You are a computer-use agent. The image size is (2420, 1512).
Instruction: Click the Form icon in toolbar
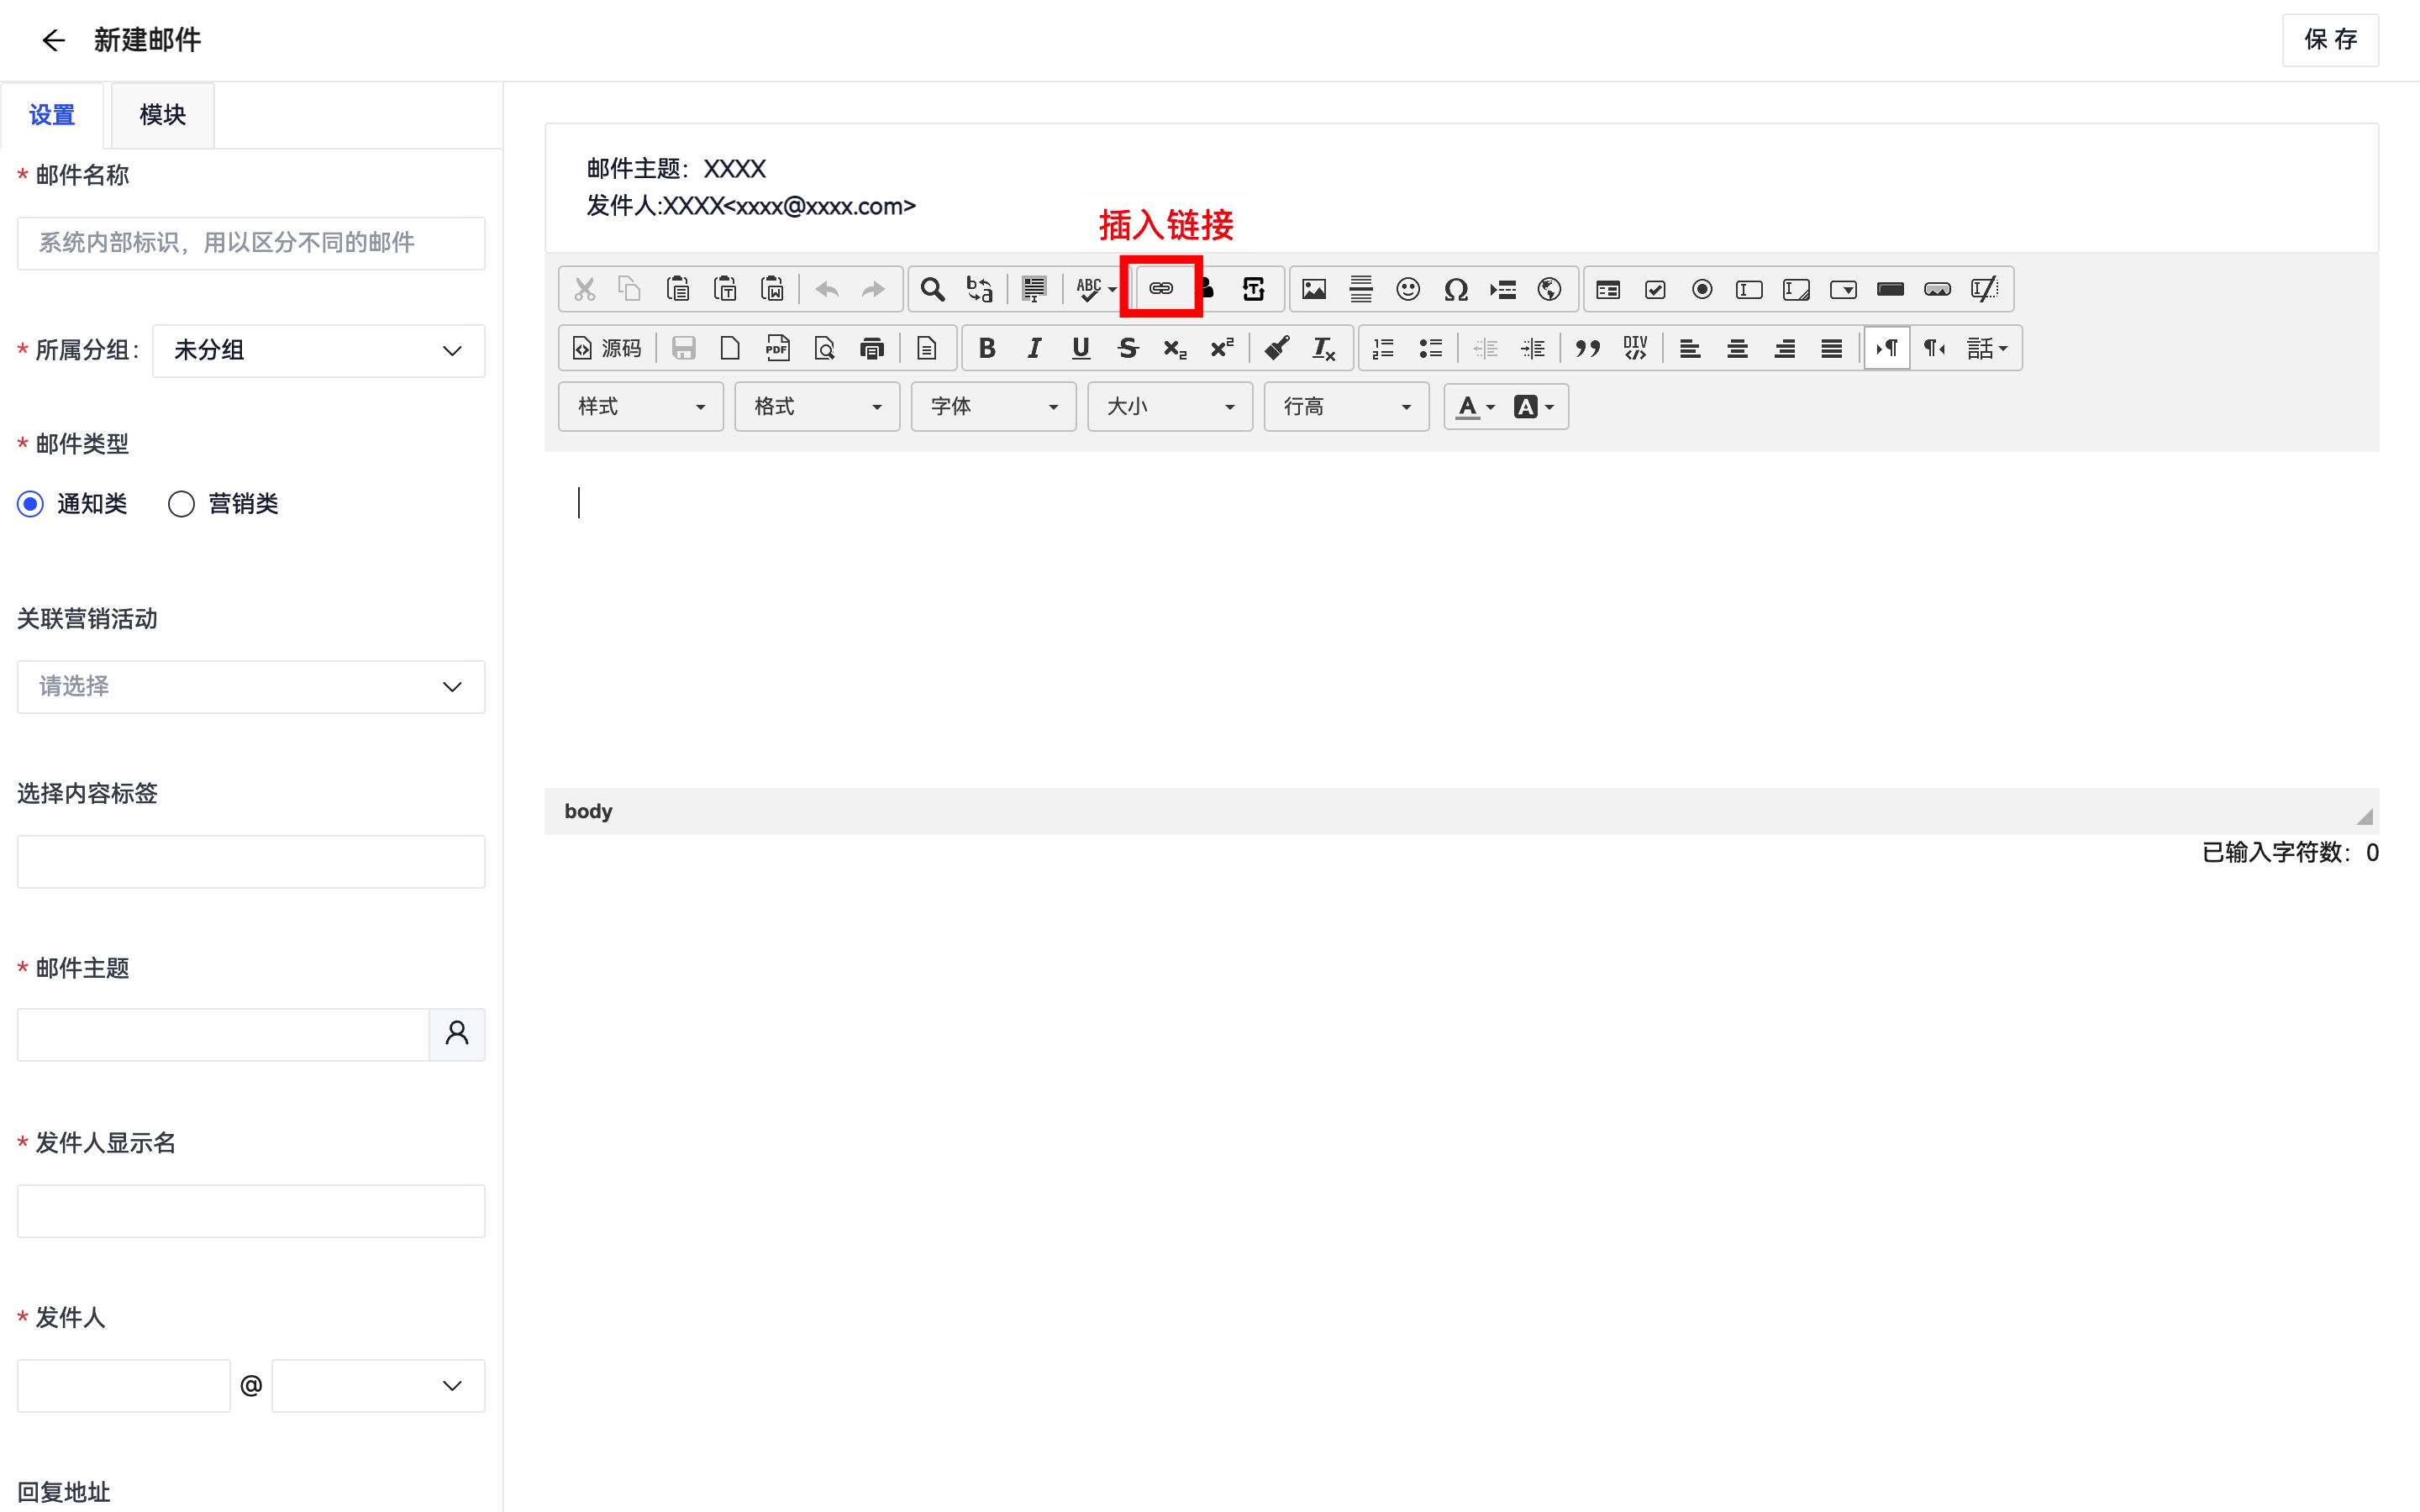click(x=1608, y=290)
